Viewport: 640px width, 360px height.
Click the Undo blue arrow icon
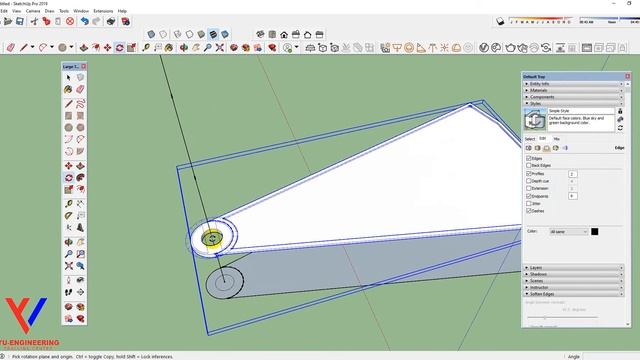tap(84, 21)
